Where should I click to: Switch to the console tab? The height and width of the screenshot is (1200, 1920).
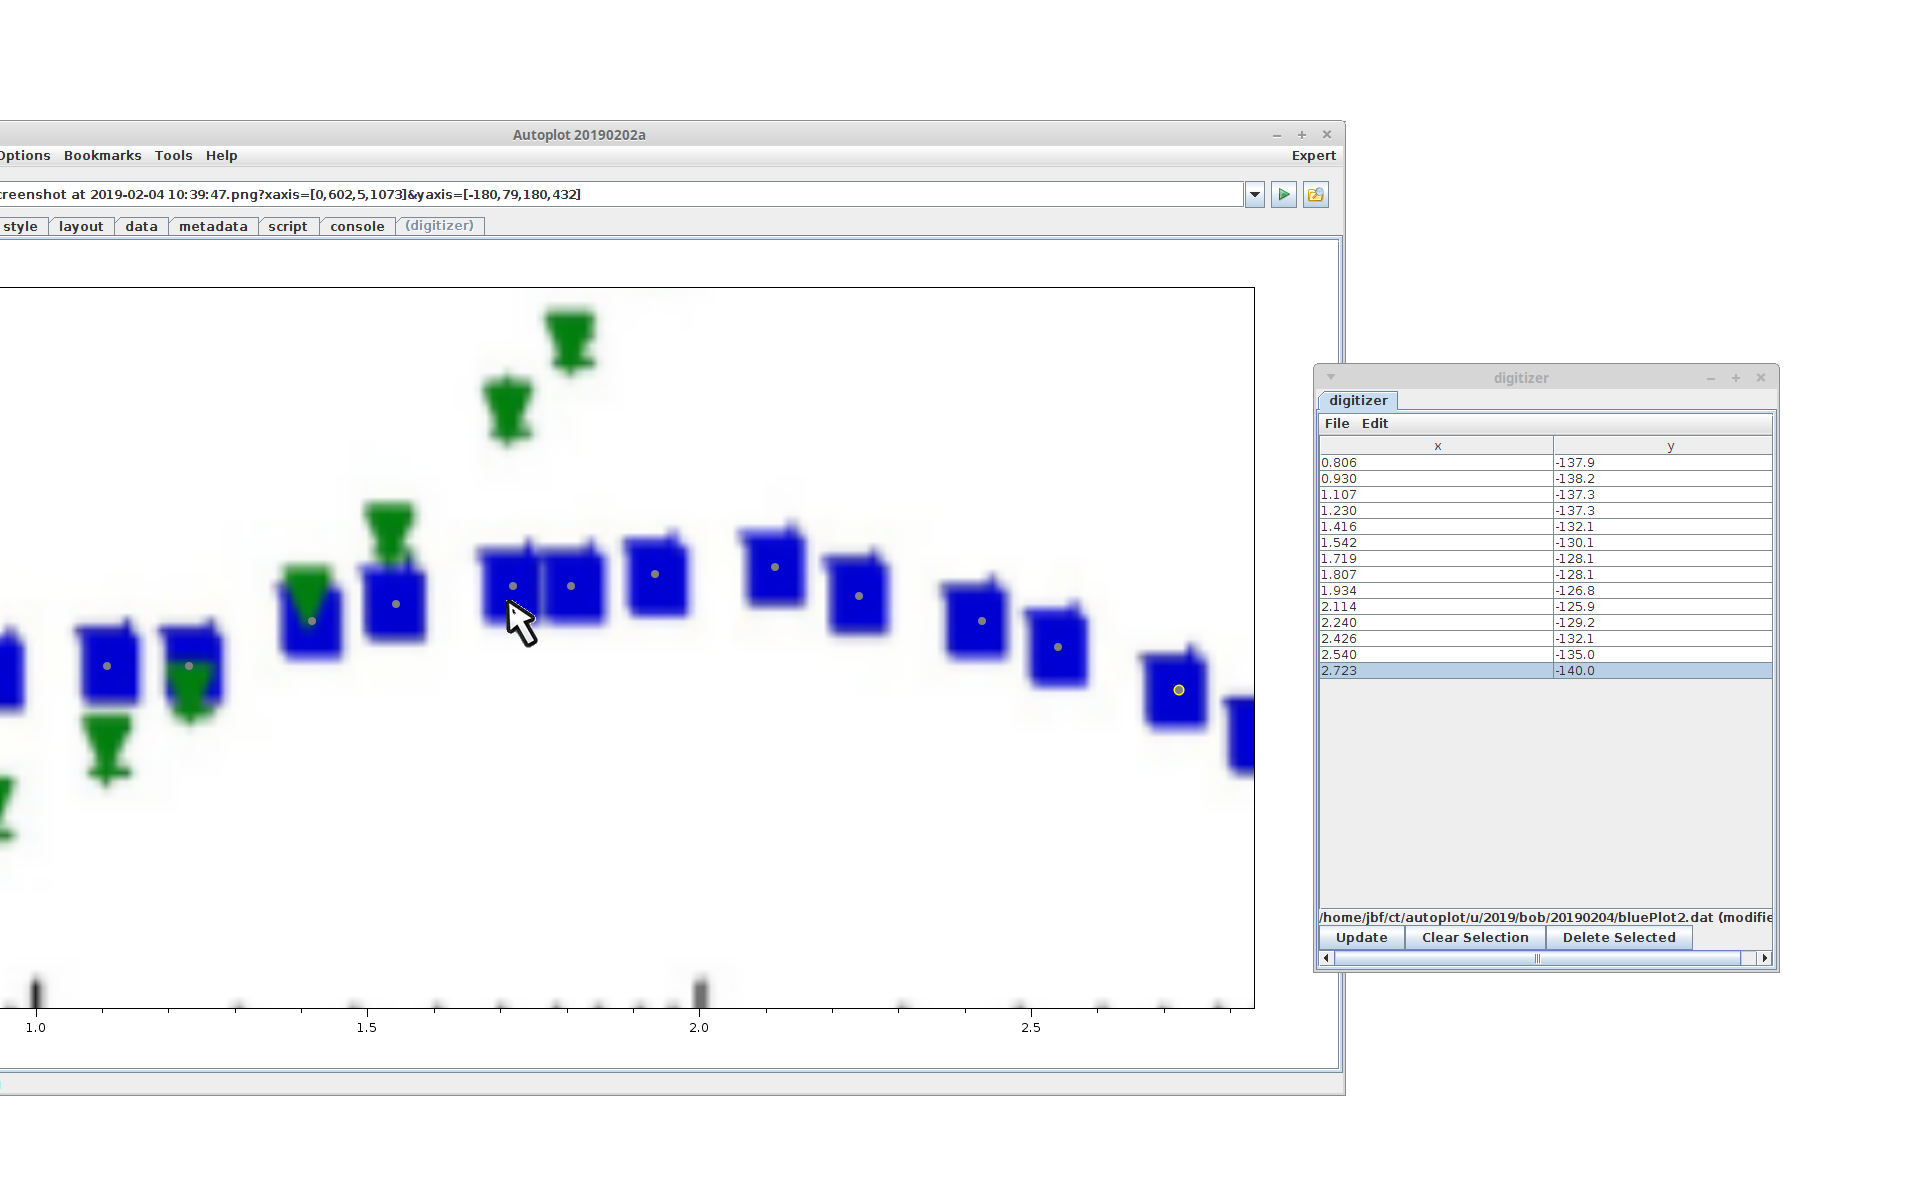click(x=357, y=227)
